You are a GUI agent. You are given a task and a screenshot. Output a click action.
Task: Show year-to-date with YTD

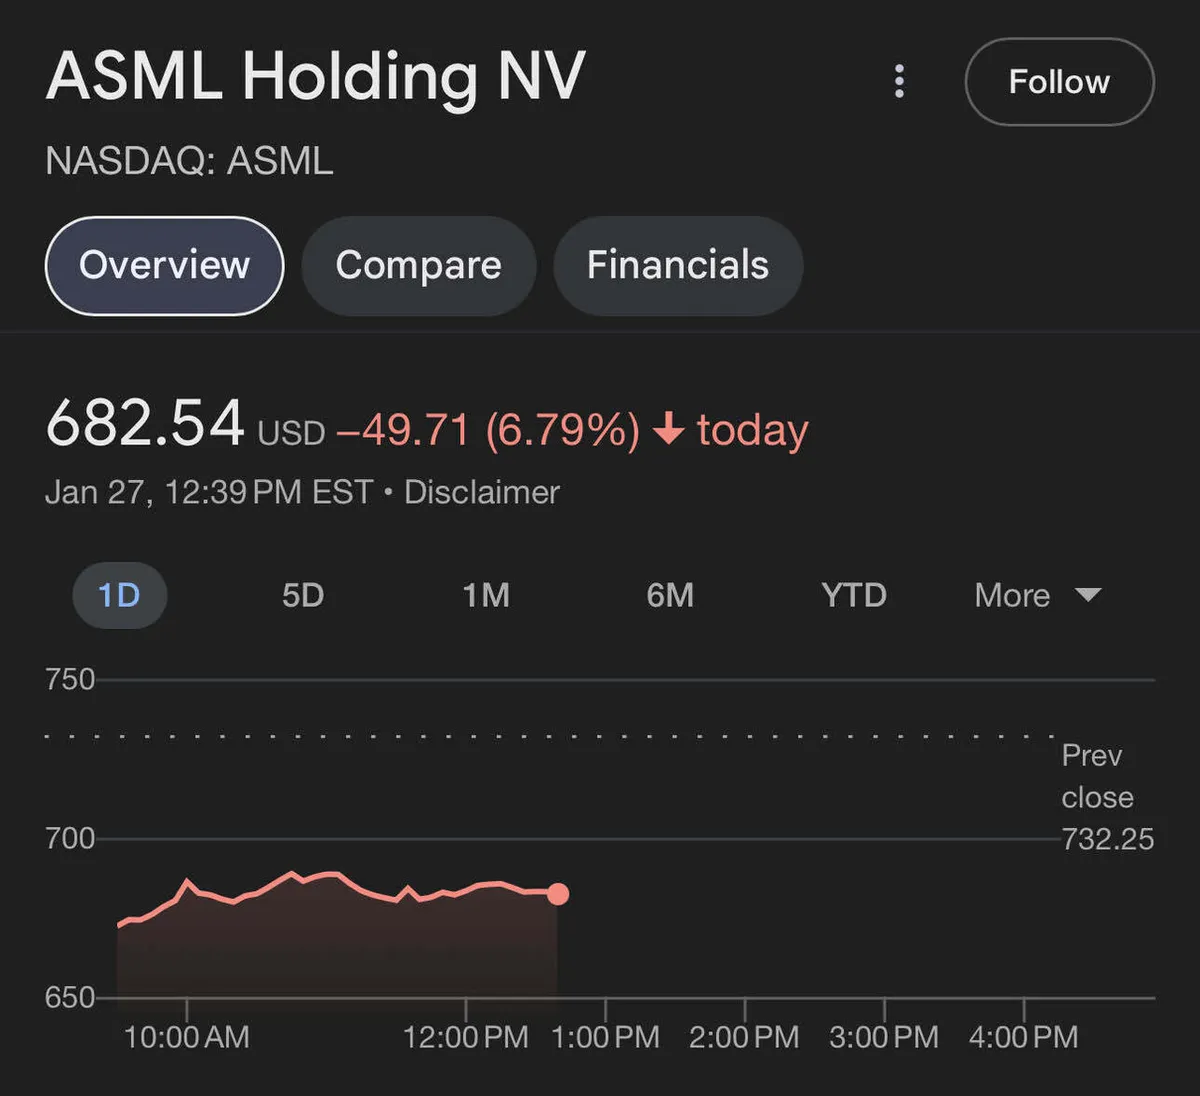click(853, 596)
